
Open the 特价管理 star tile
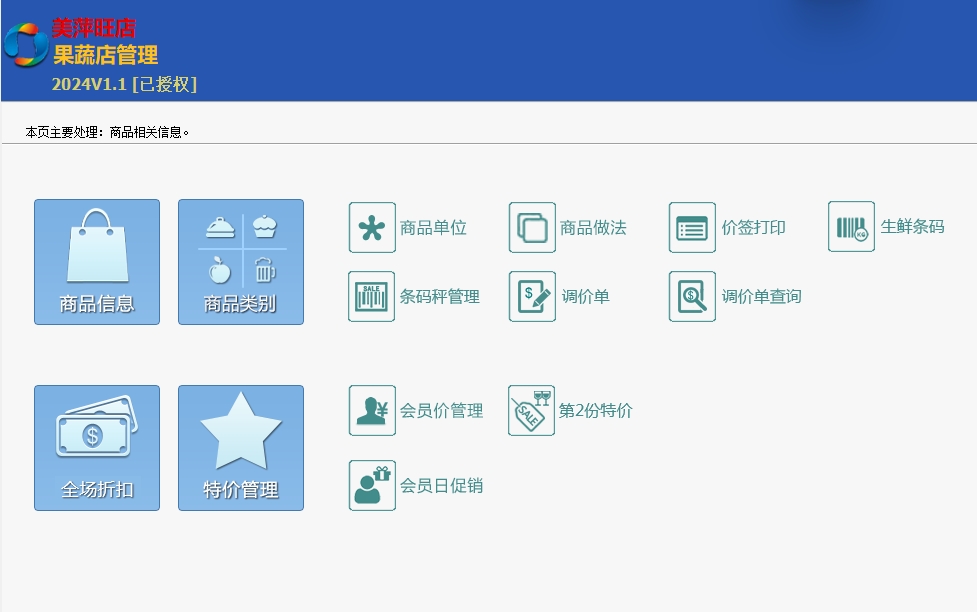coord(241,447)
